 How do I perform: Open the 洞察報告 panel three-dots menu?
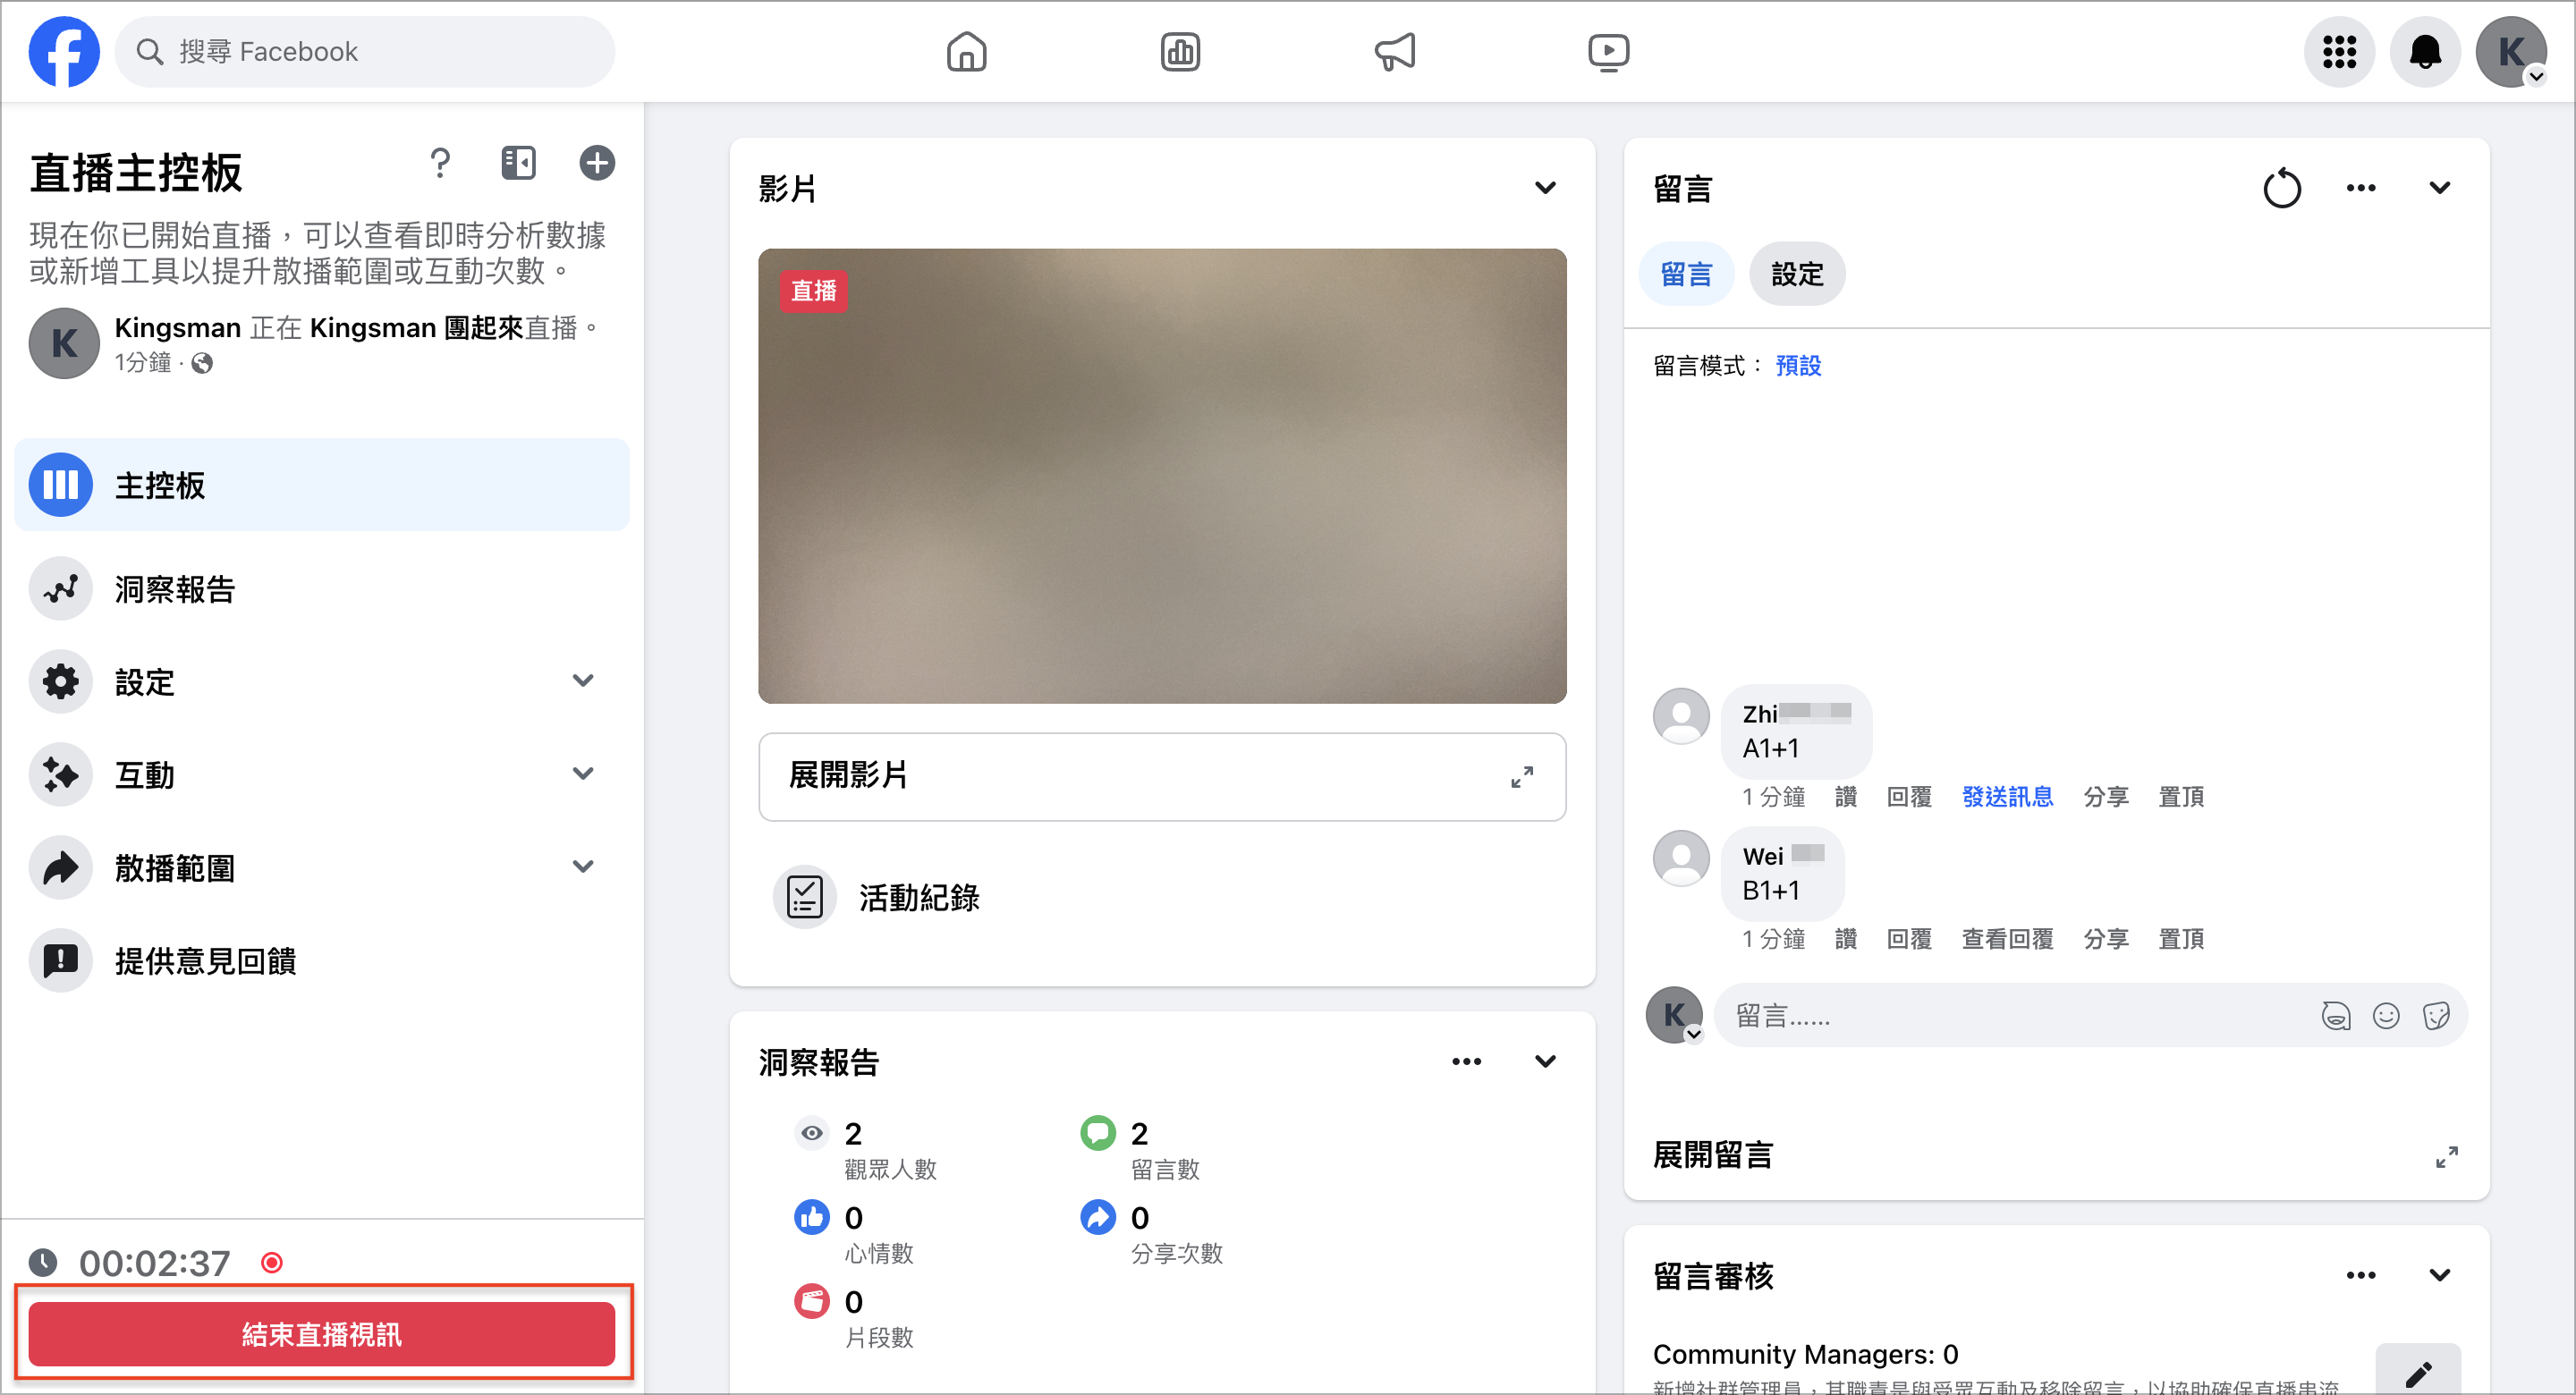[1466, 1061]
